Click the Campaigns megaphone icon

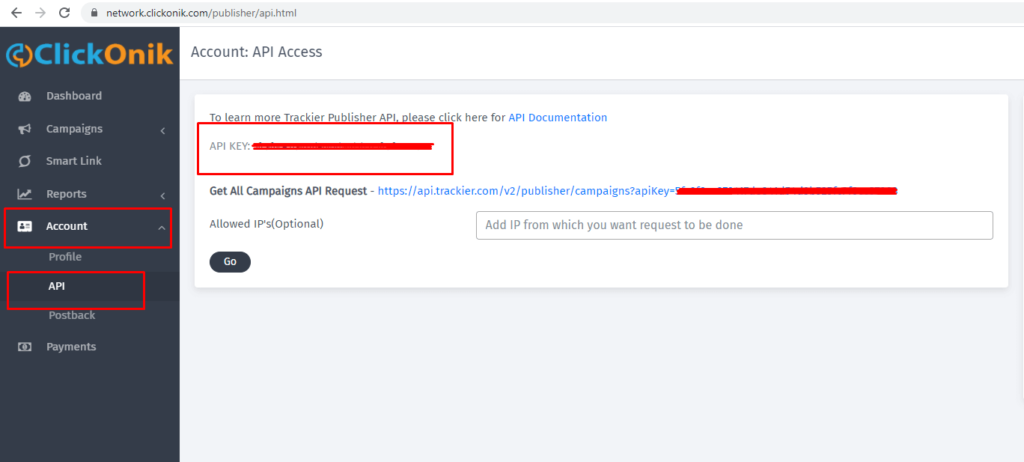[25, 129]
